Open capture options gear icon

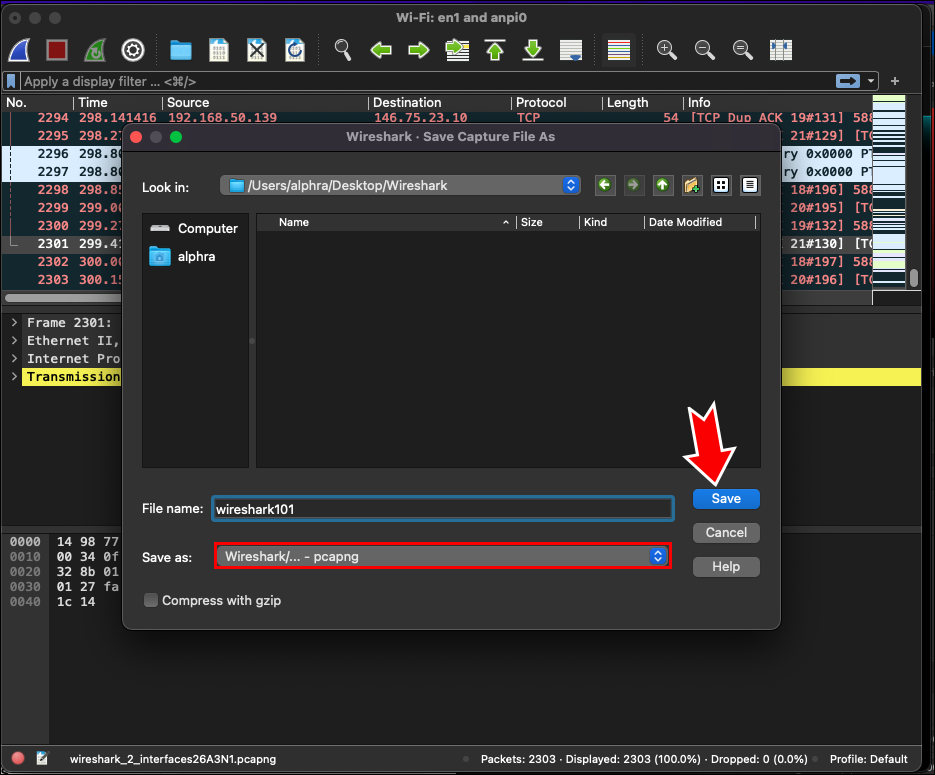132,50
